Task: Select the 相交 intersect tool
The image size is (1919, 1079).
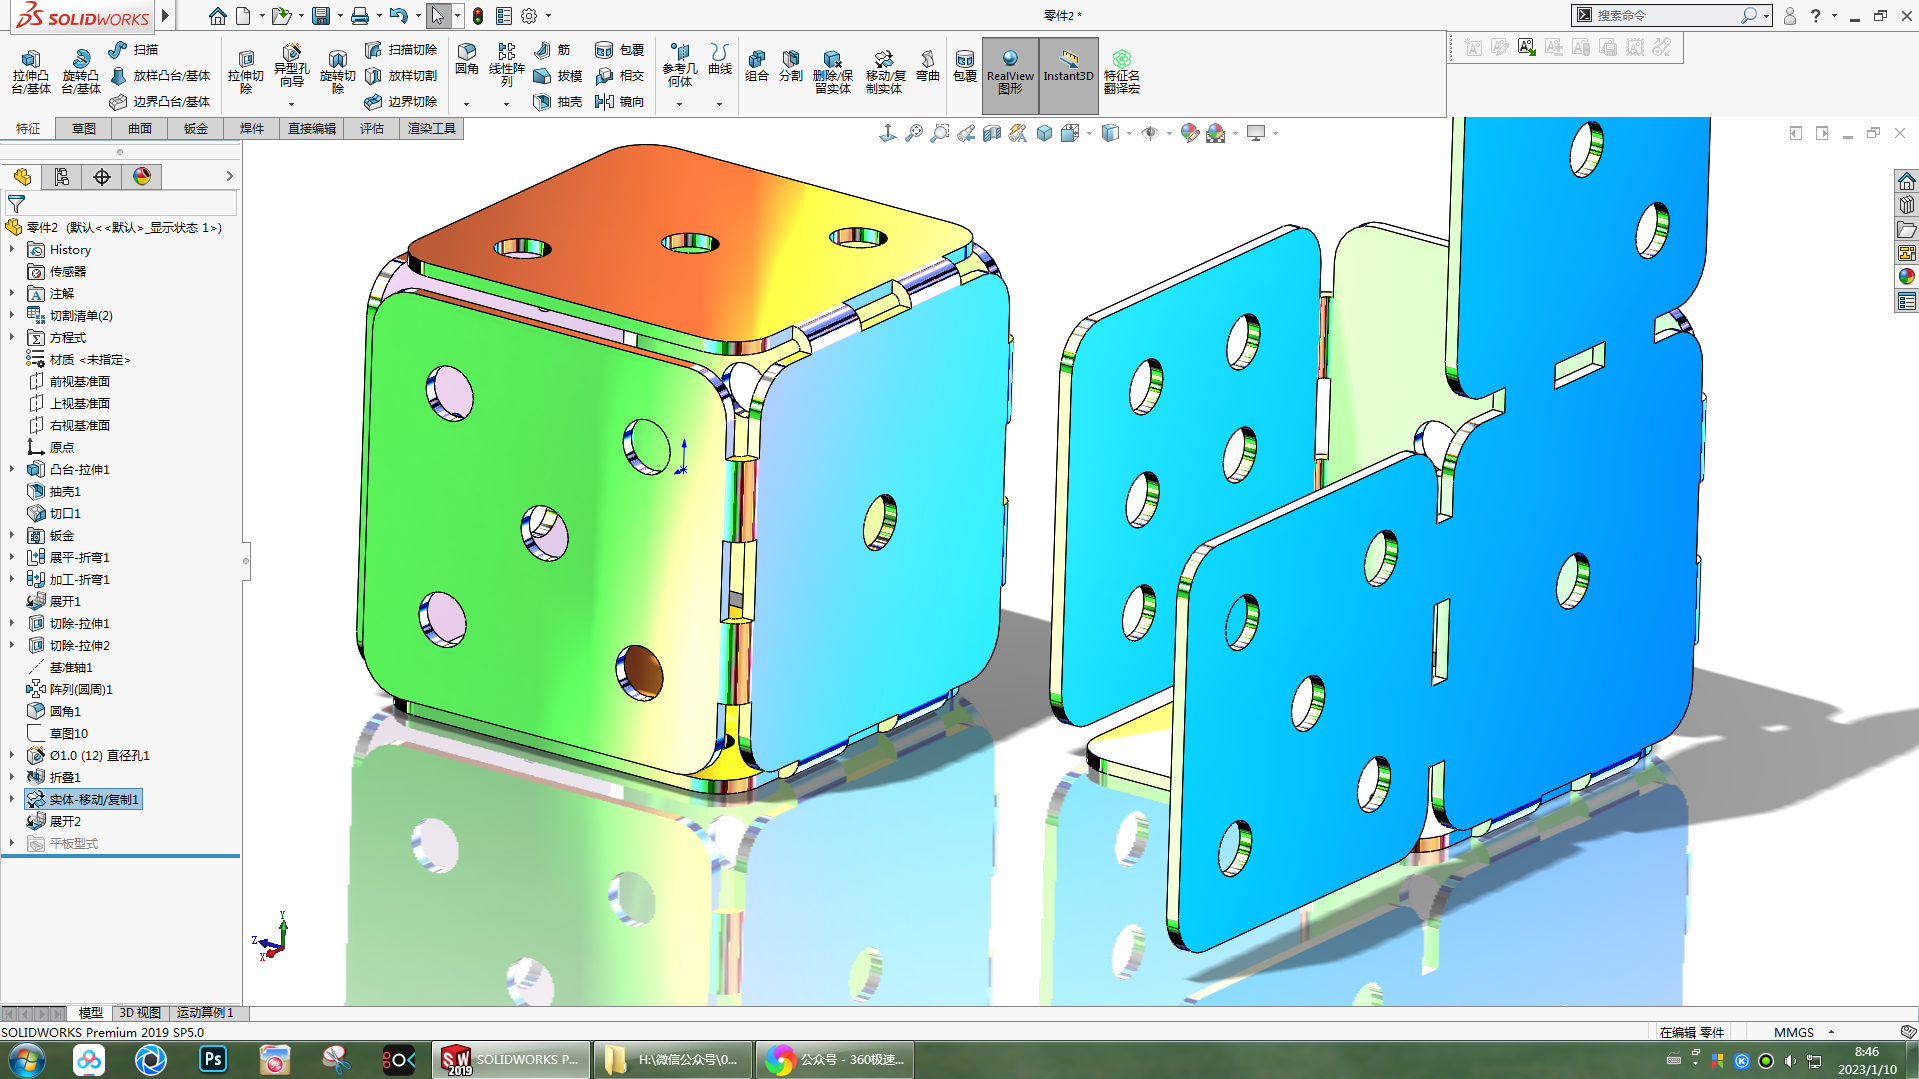Action: 620,76
